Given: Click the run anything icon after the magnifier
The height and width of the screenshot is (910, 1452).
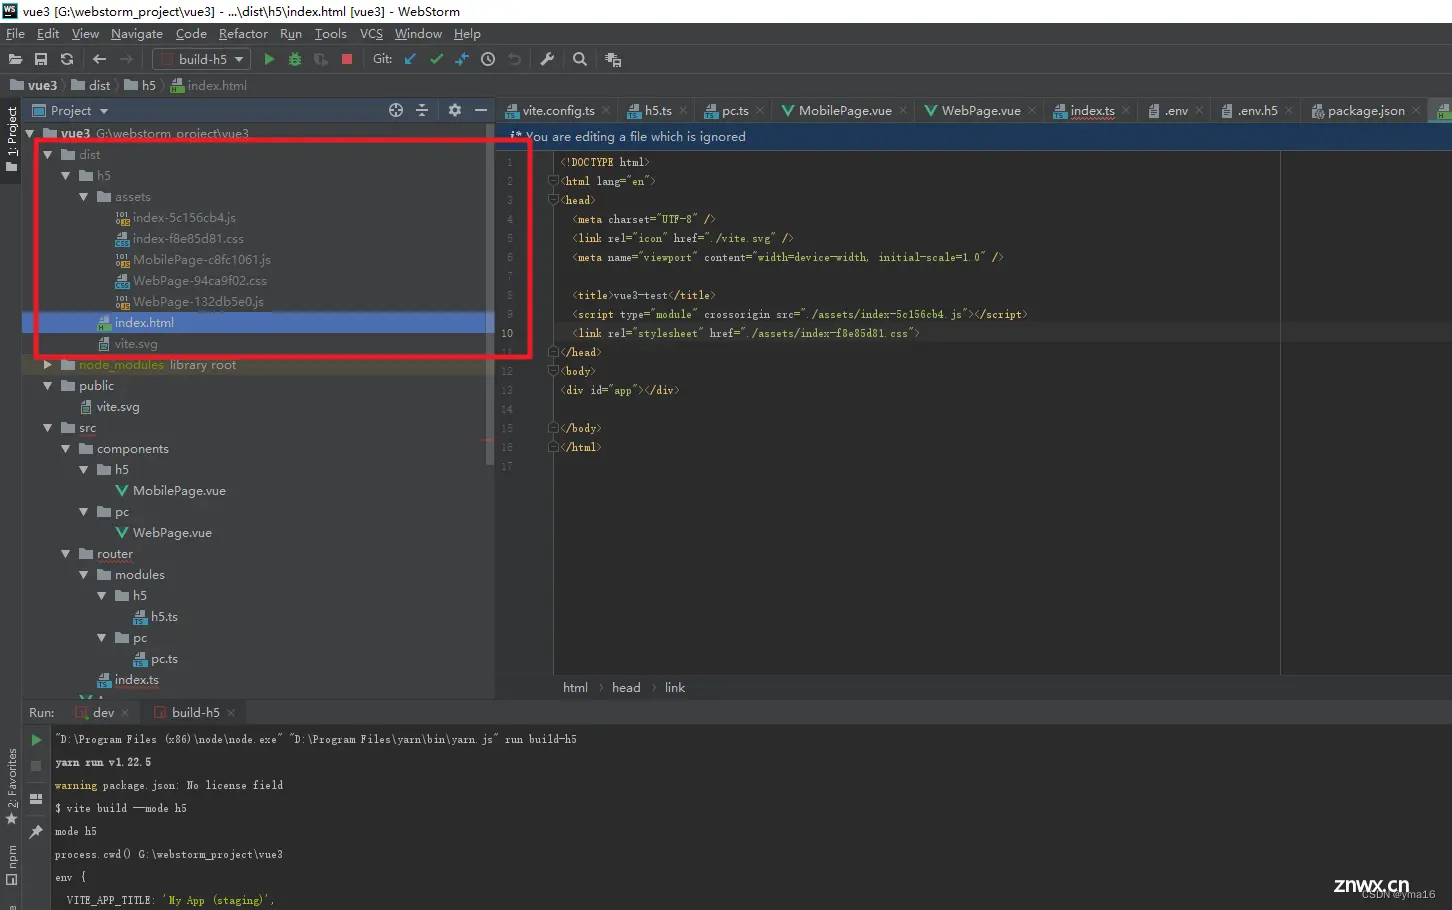Looking at the screenshot, I should (613, 60).
